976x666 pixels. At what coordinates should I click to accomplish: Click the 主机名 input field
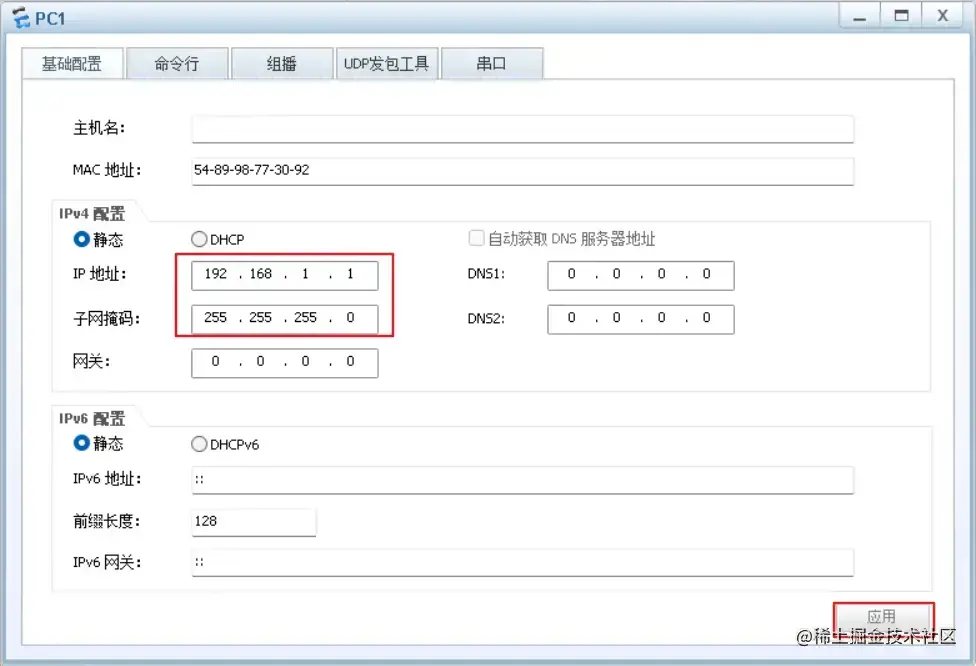pos(522,129)
